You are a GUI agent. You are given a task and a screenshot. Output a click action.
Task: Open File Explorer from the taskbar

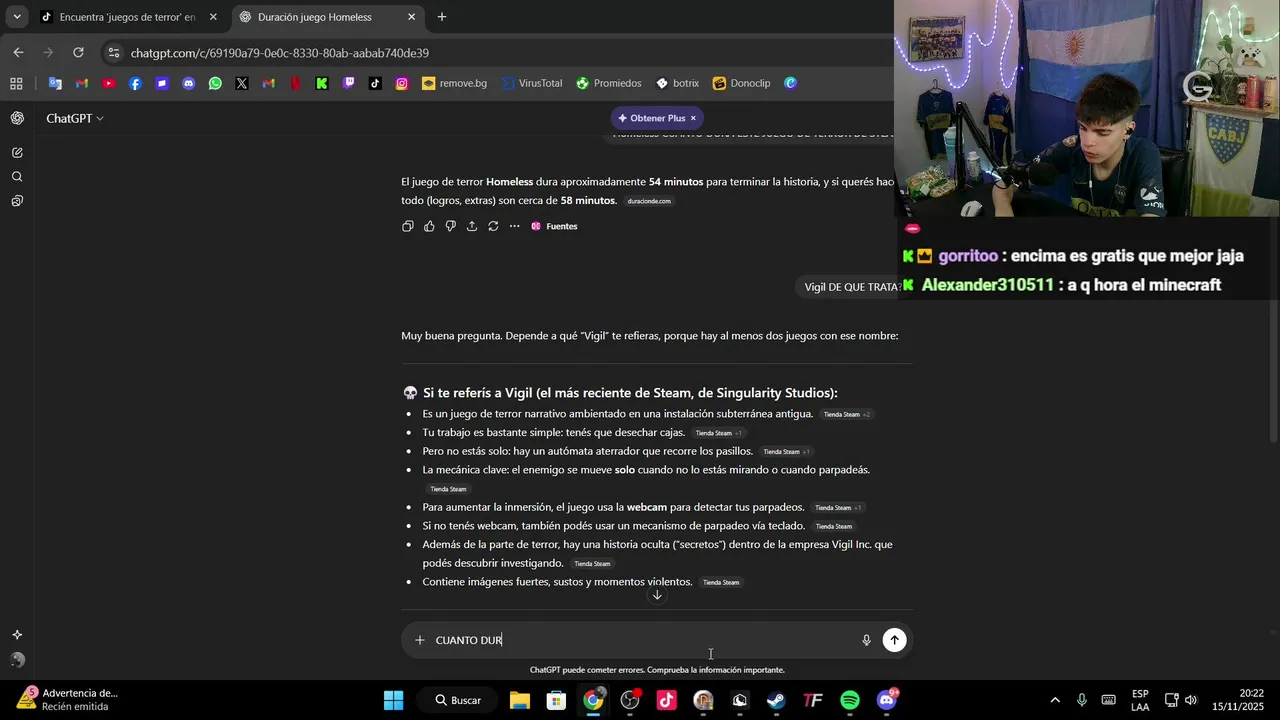tap(520, 700)
